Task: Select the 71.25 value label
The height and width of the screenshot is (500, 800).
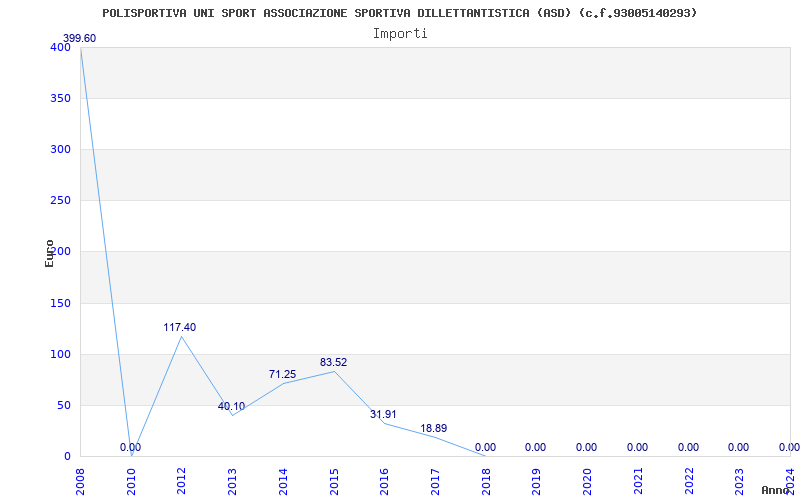Action: coord(282,374)
